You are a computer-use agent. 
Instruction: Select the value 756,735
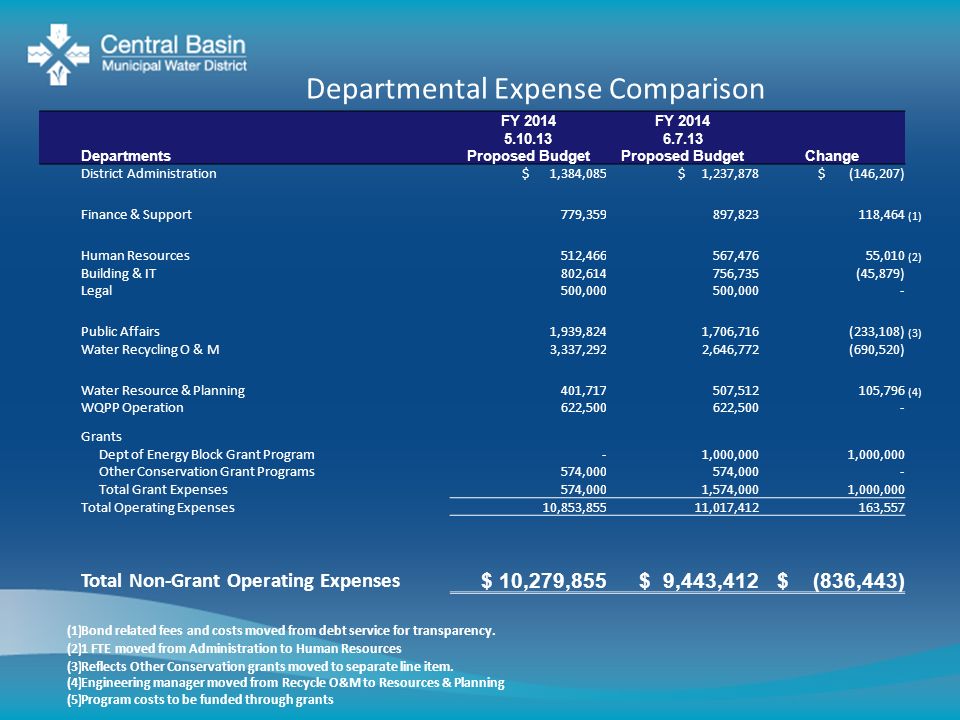click(x=735, y=273)
